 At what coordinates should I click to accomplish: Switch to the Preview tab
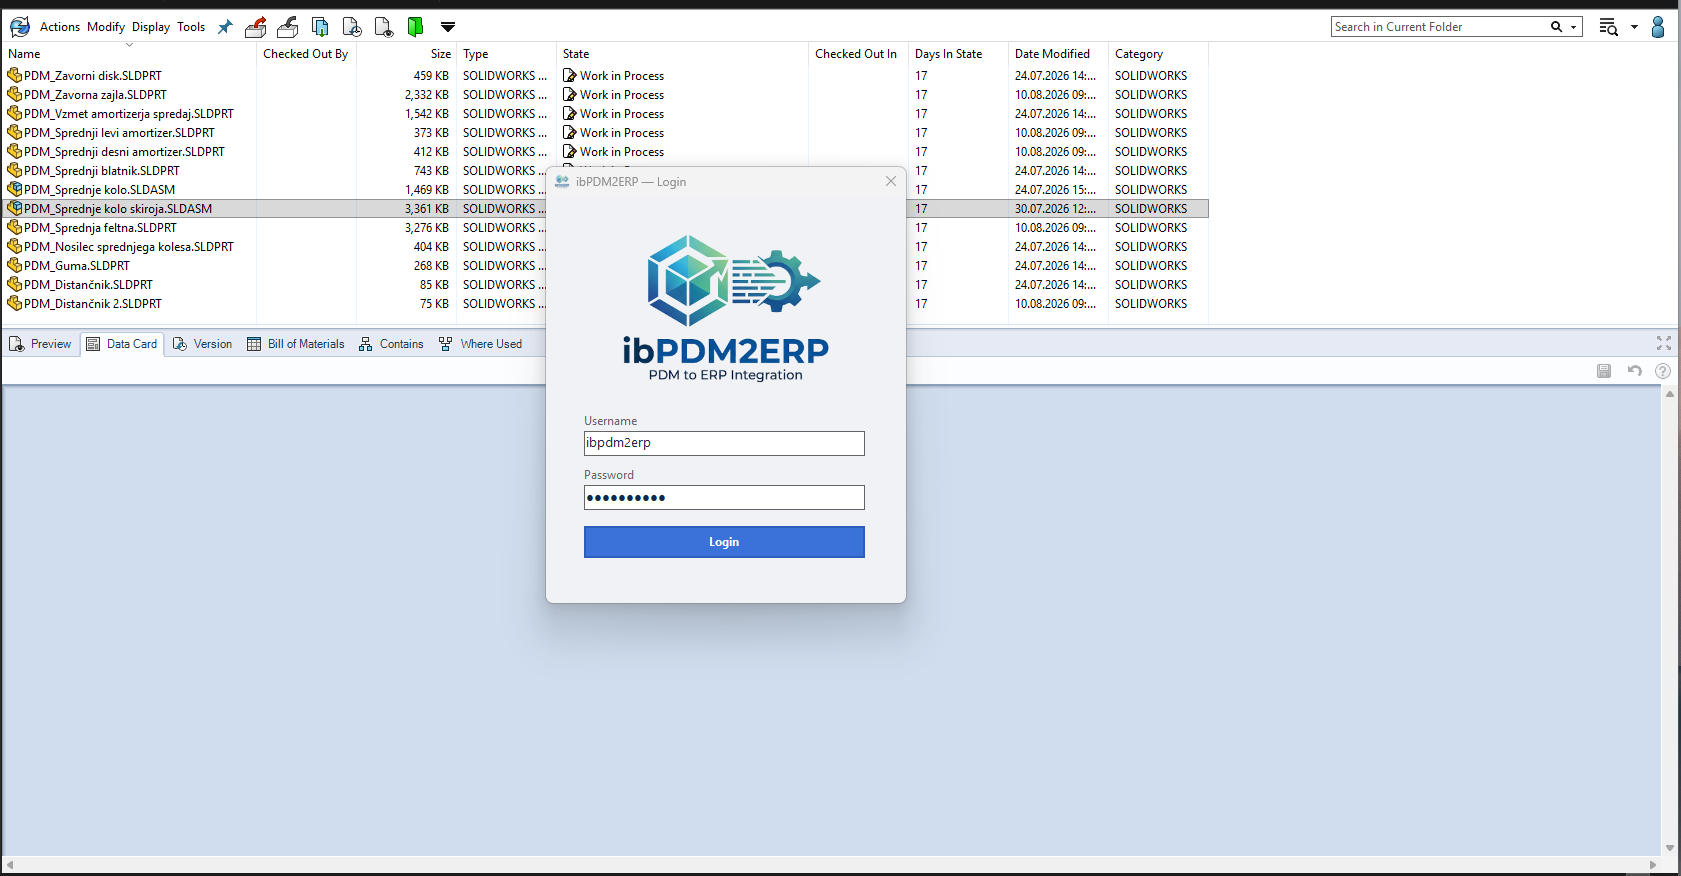[40, 344]
